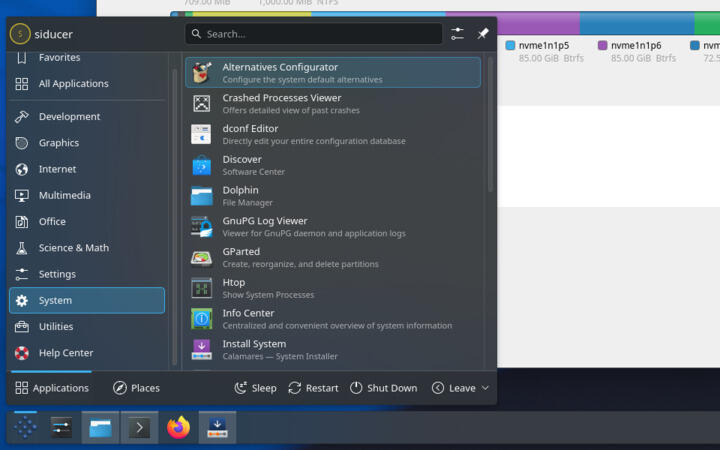Click the Shut Down button
This screenshot has height=450, width=720.
click(x=383, y=388)
